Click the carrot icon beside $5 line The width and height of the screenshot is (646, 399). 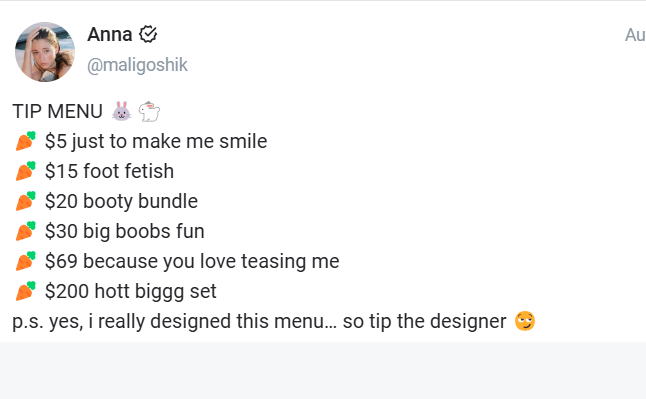(26, 141)
